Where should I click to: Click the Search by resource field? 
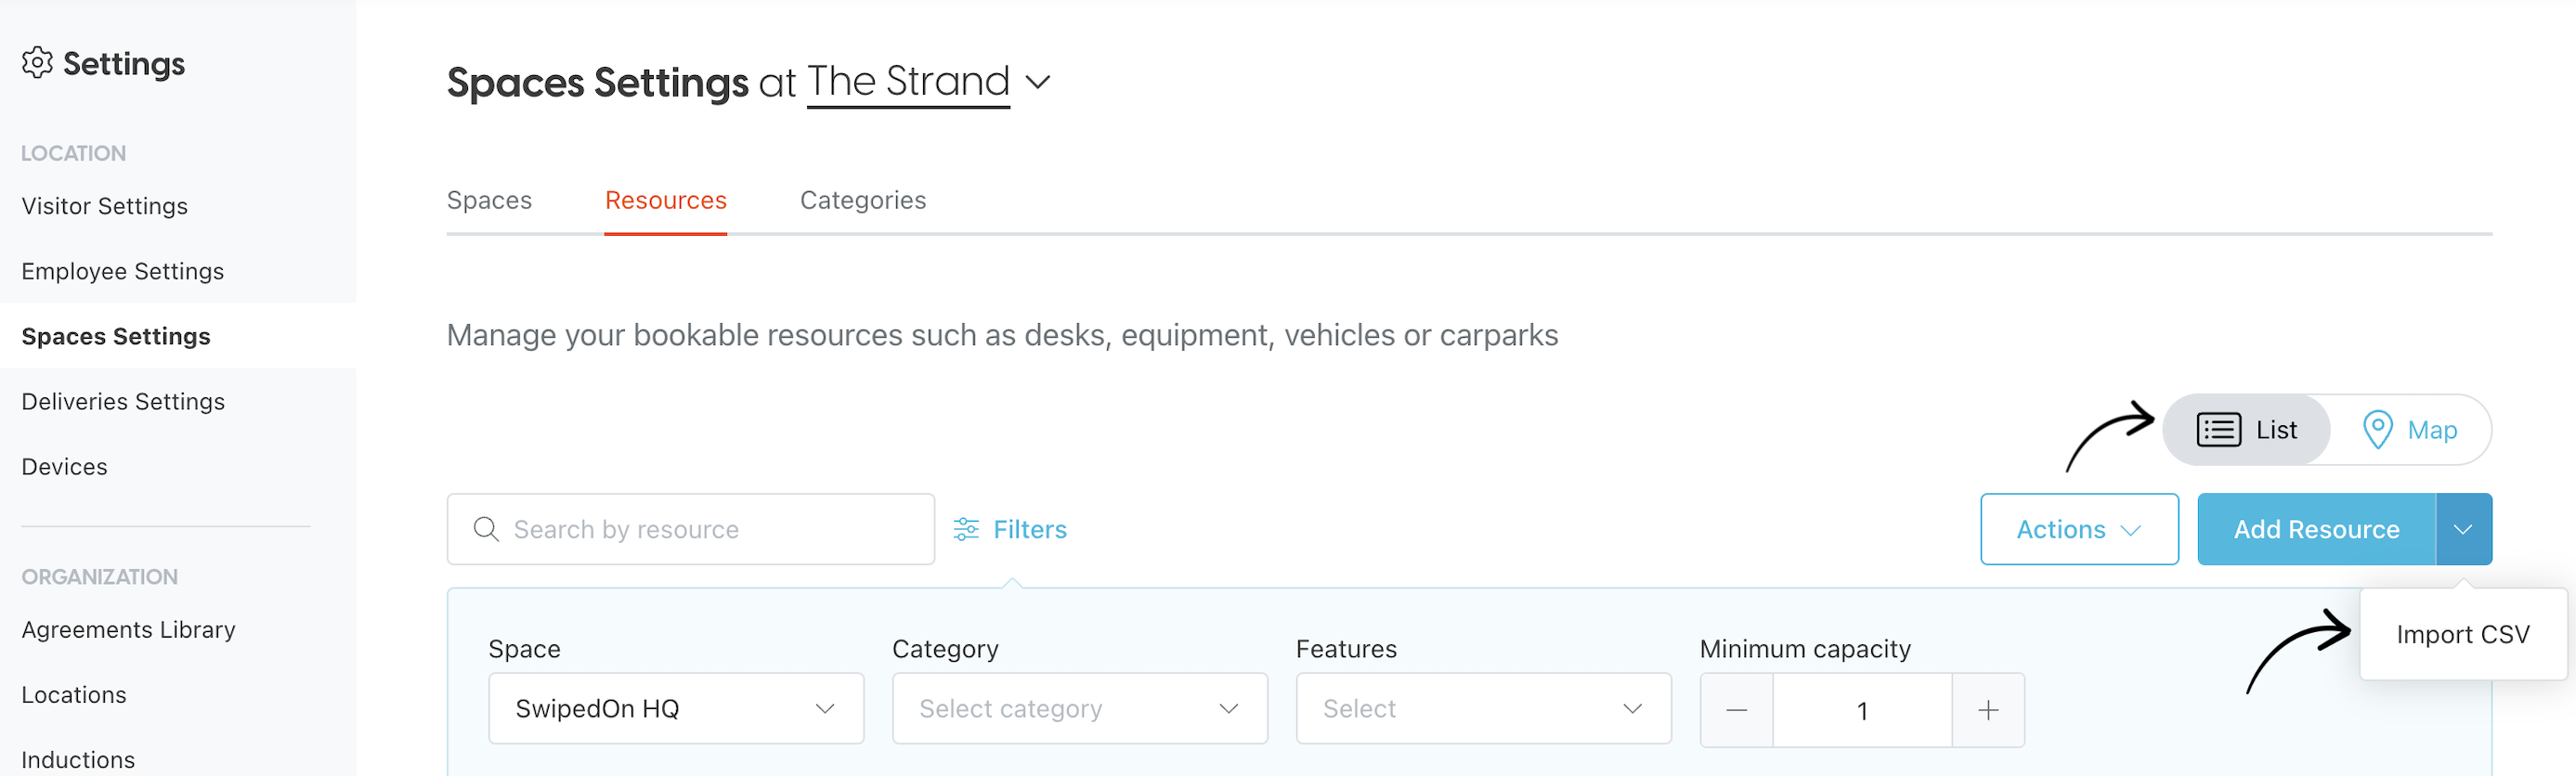coord(691,529)
